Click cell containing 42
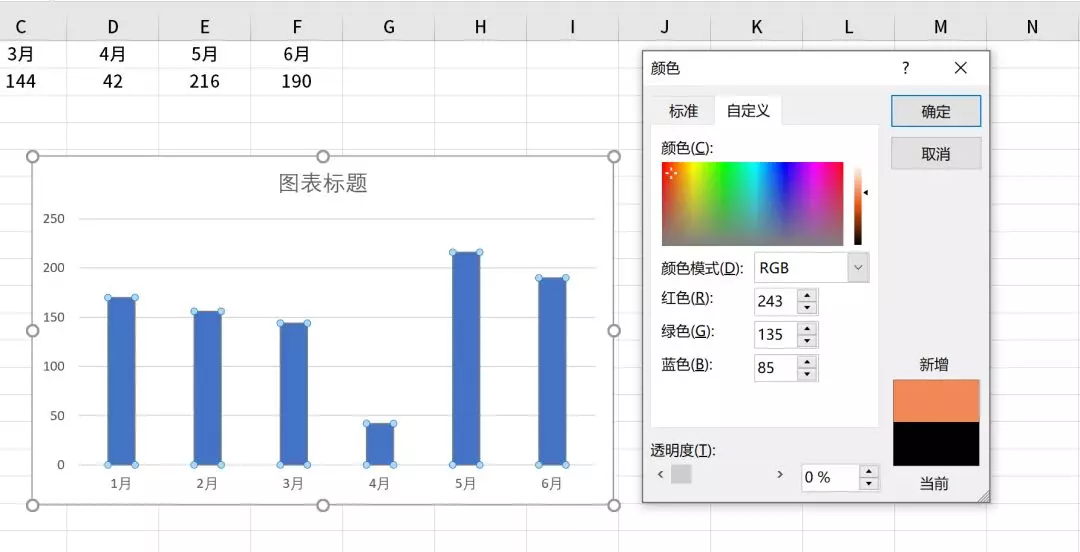 point(113,81)
